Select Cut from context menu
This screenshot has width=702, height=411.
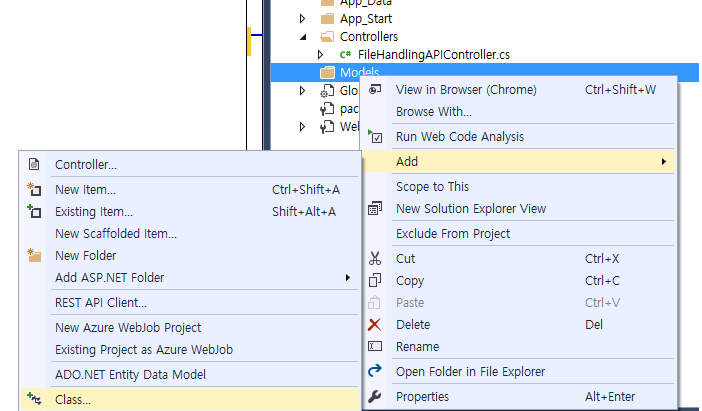point(519,259)
